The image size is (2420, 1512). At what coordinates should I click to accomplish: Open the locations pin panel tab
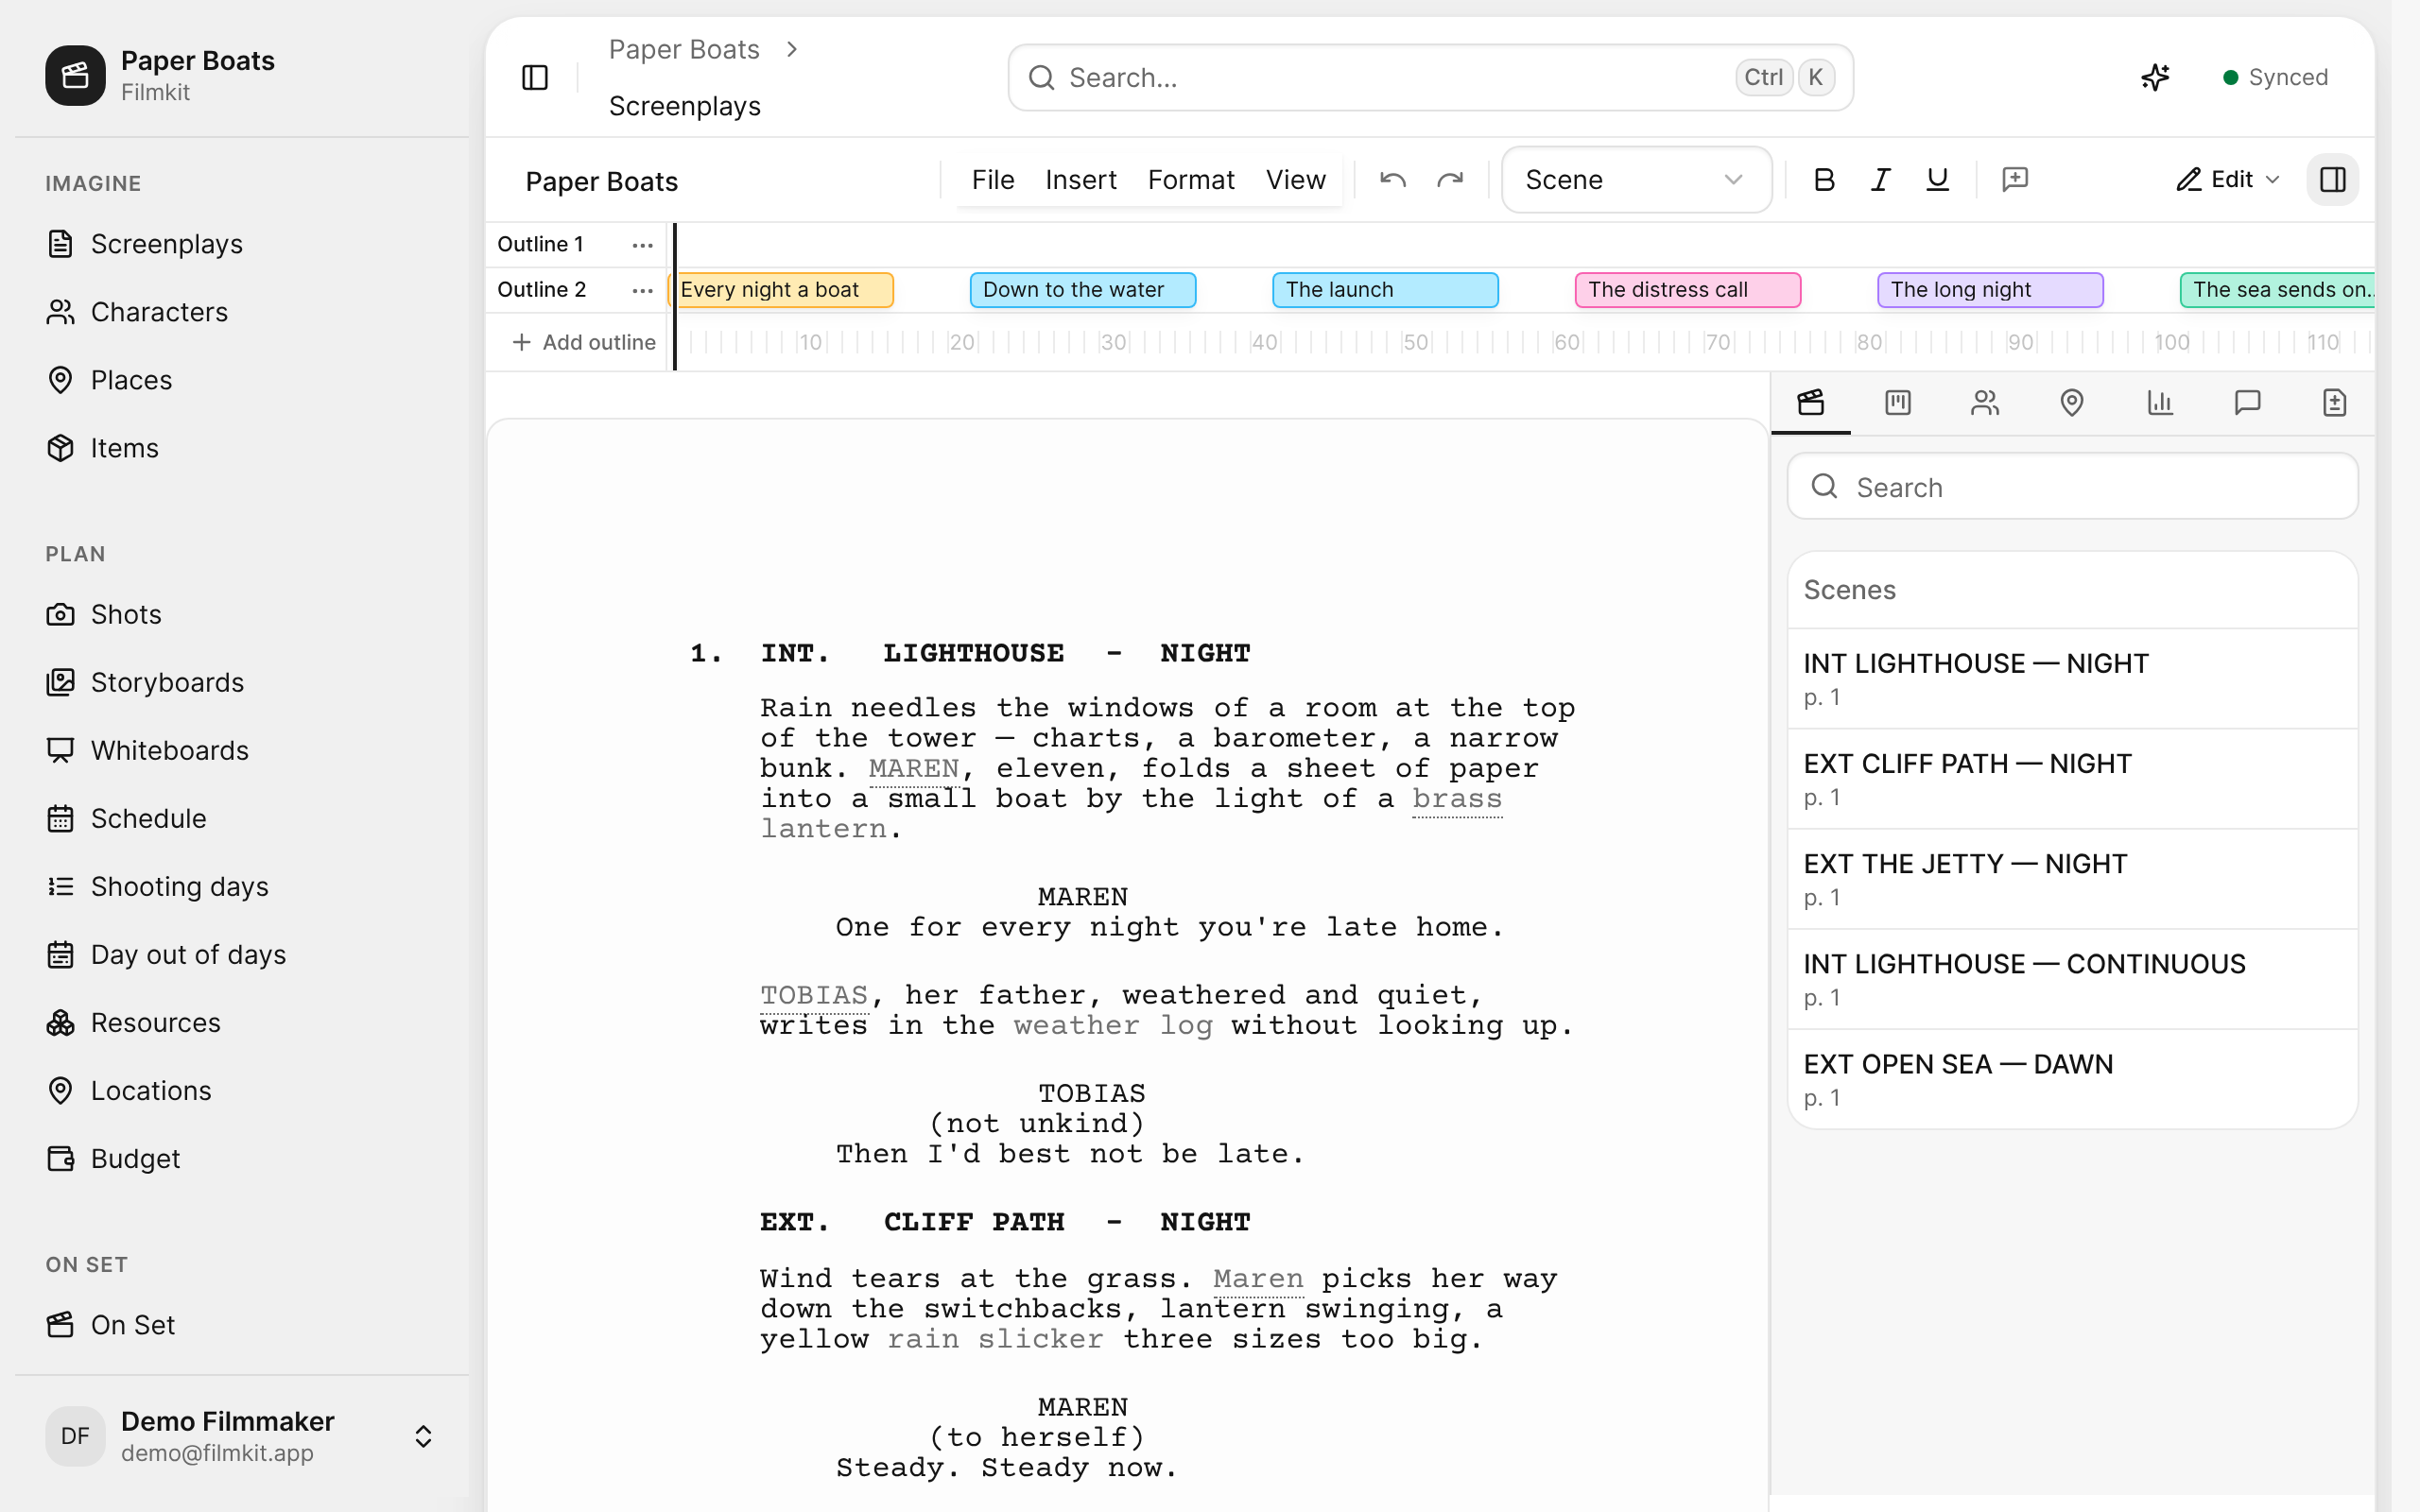[2072, 403]
